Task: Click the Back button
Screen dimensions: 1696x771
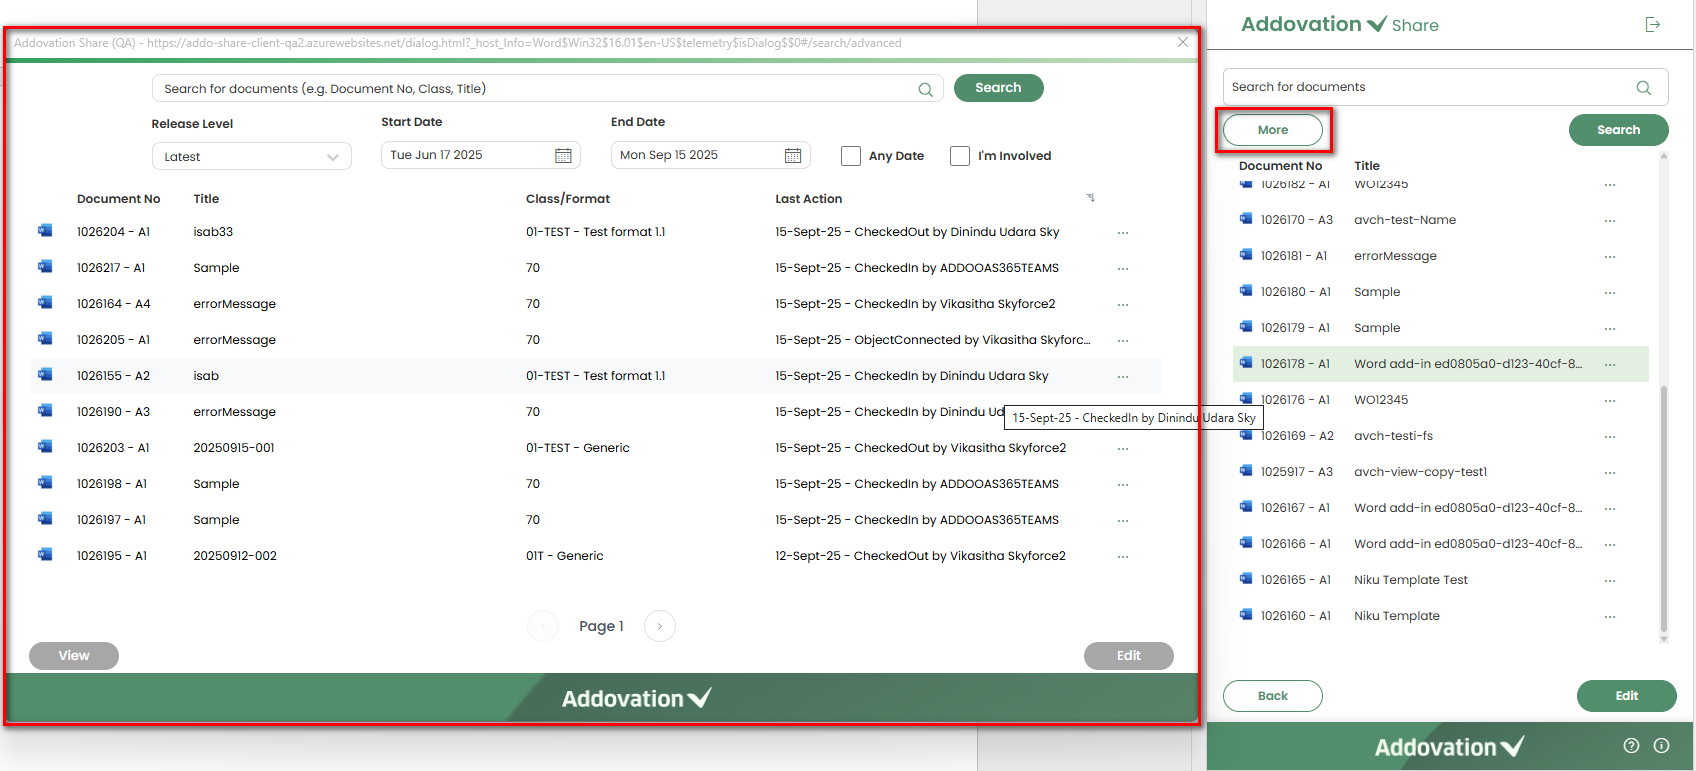Action: 1272,696
